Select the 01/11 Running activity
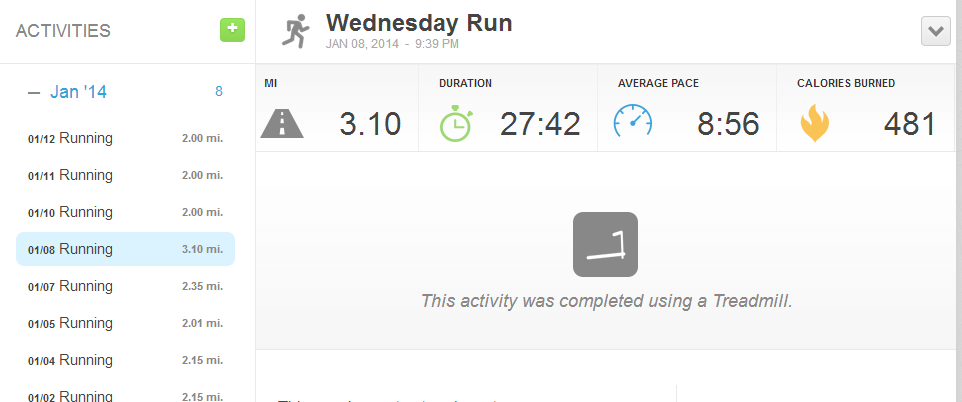 pyautogui.click(x=125, y=176)
